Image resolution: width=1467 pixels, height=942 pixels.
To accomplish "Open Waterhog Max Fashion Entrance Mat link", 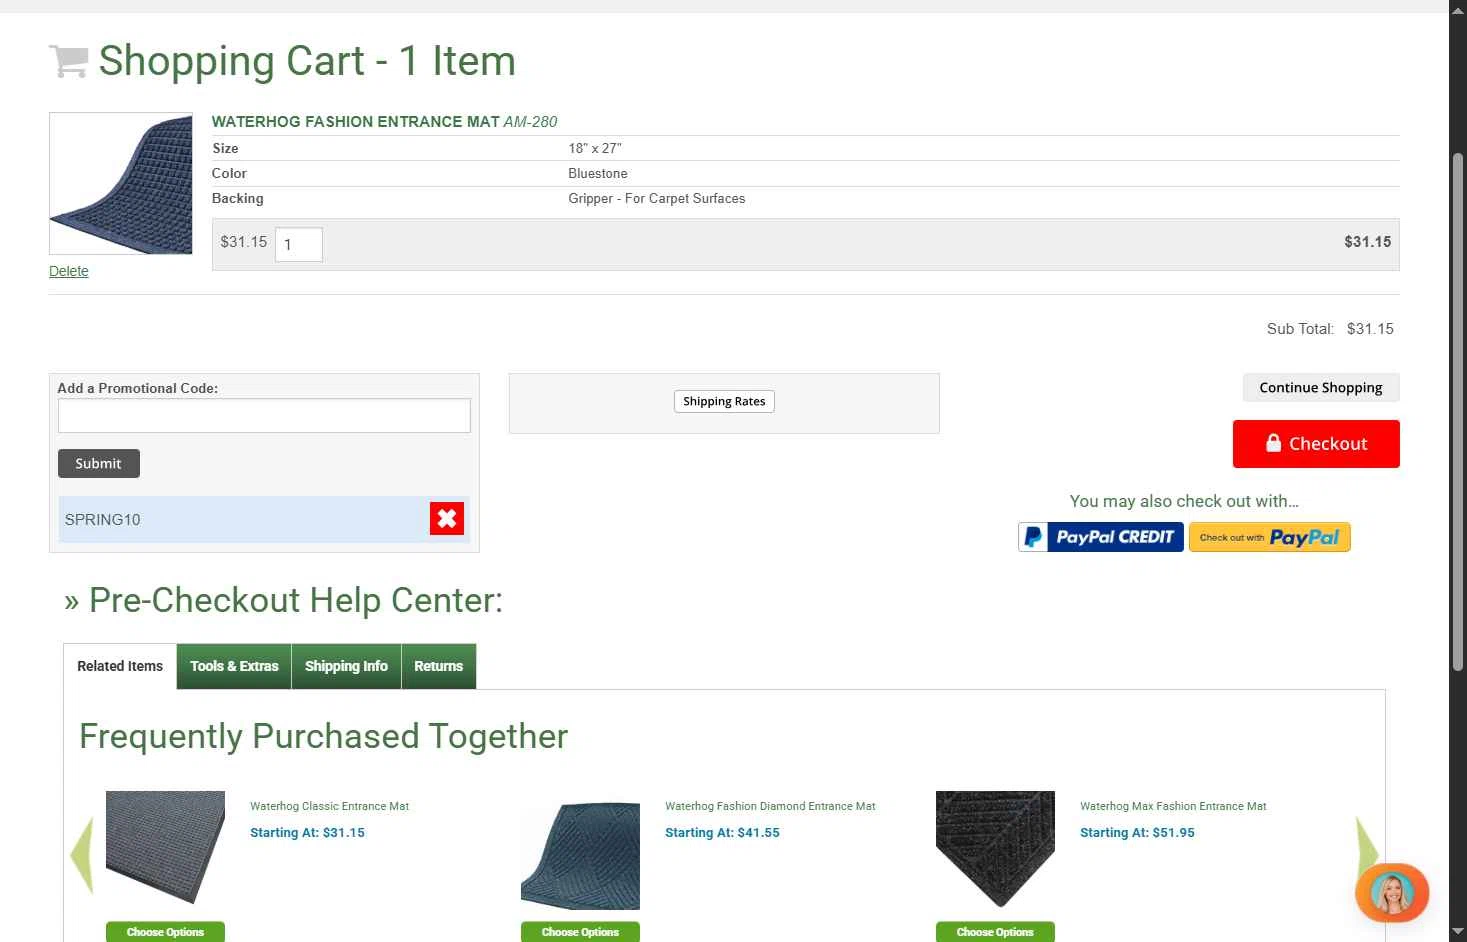I will 1173,806.
